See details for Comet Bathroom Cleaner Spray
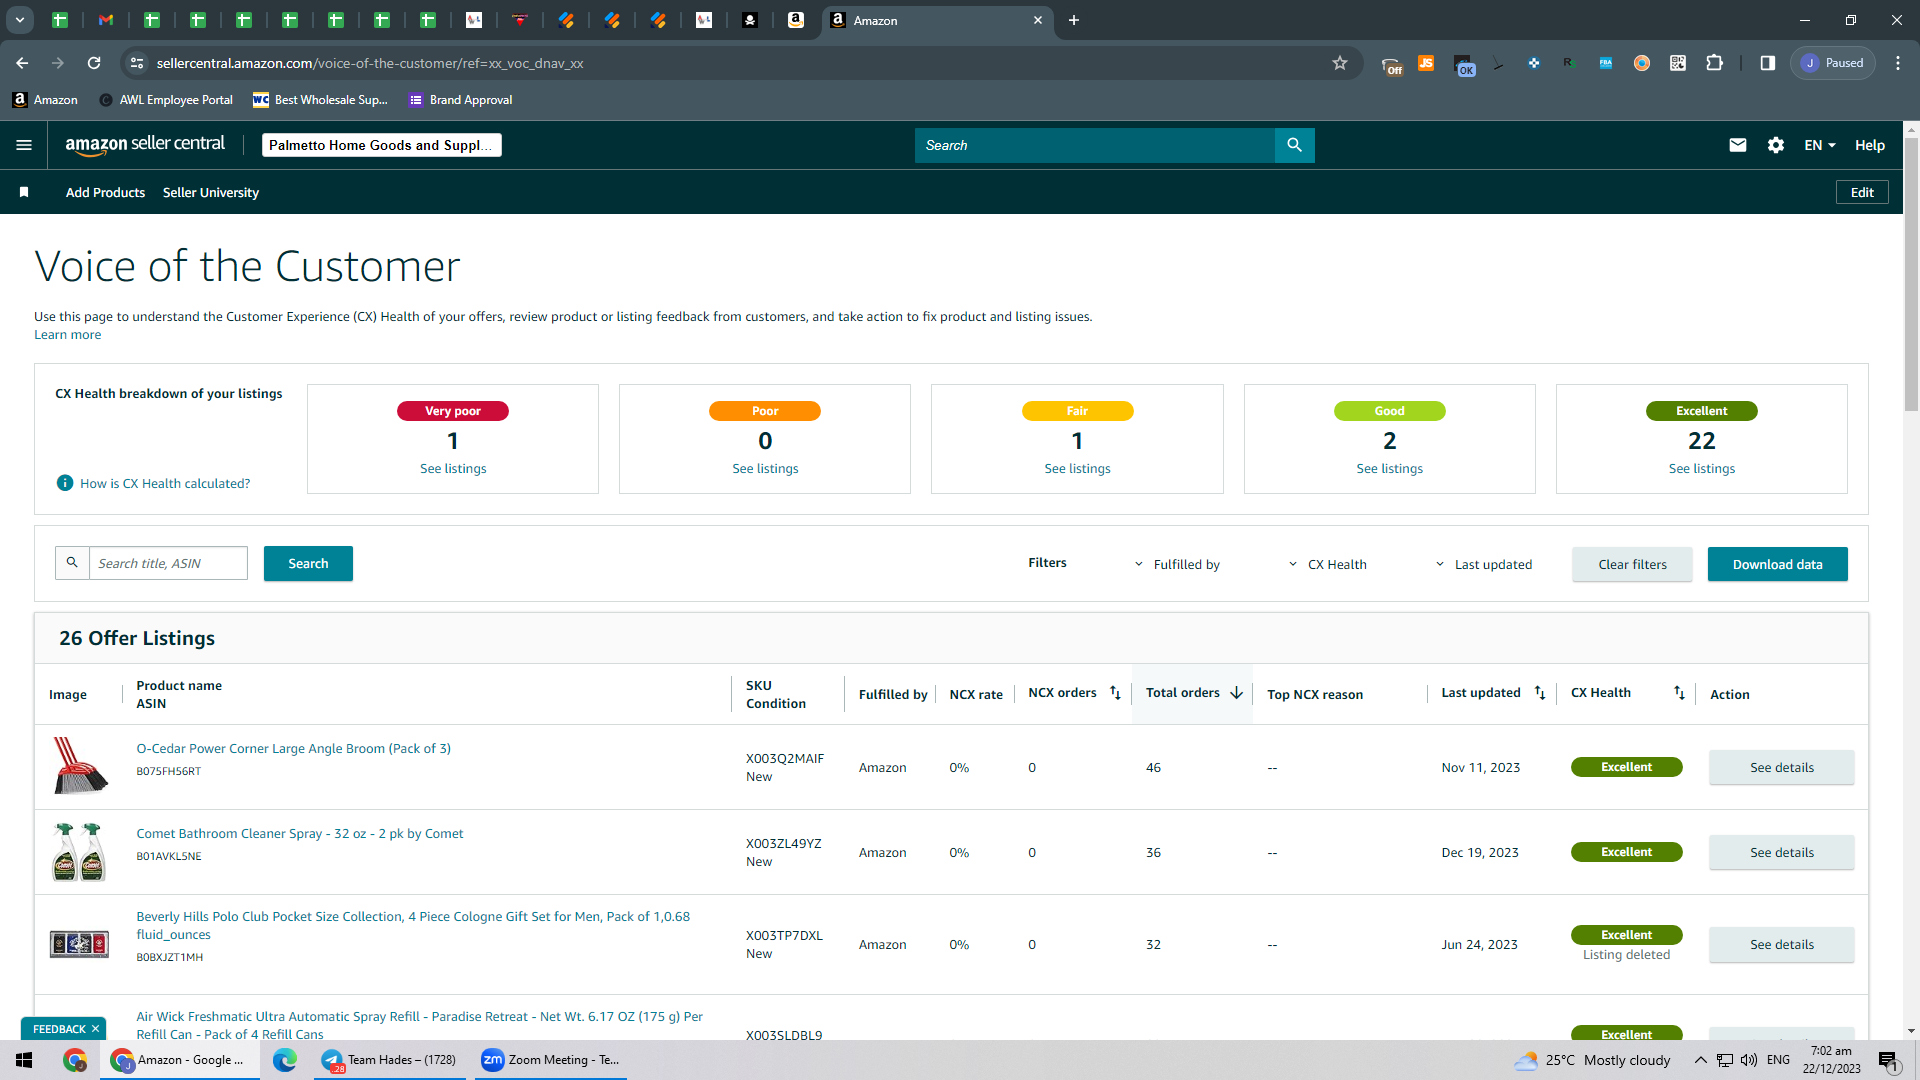This screenshot has width=1920, height=1080. [1781, 852]
